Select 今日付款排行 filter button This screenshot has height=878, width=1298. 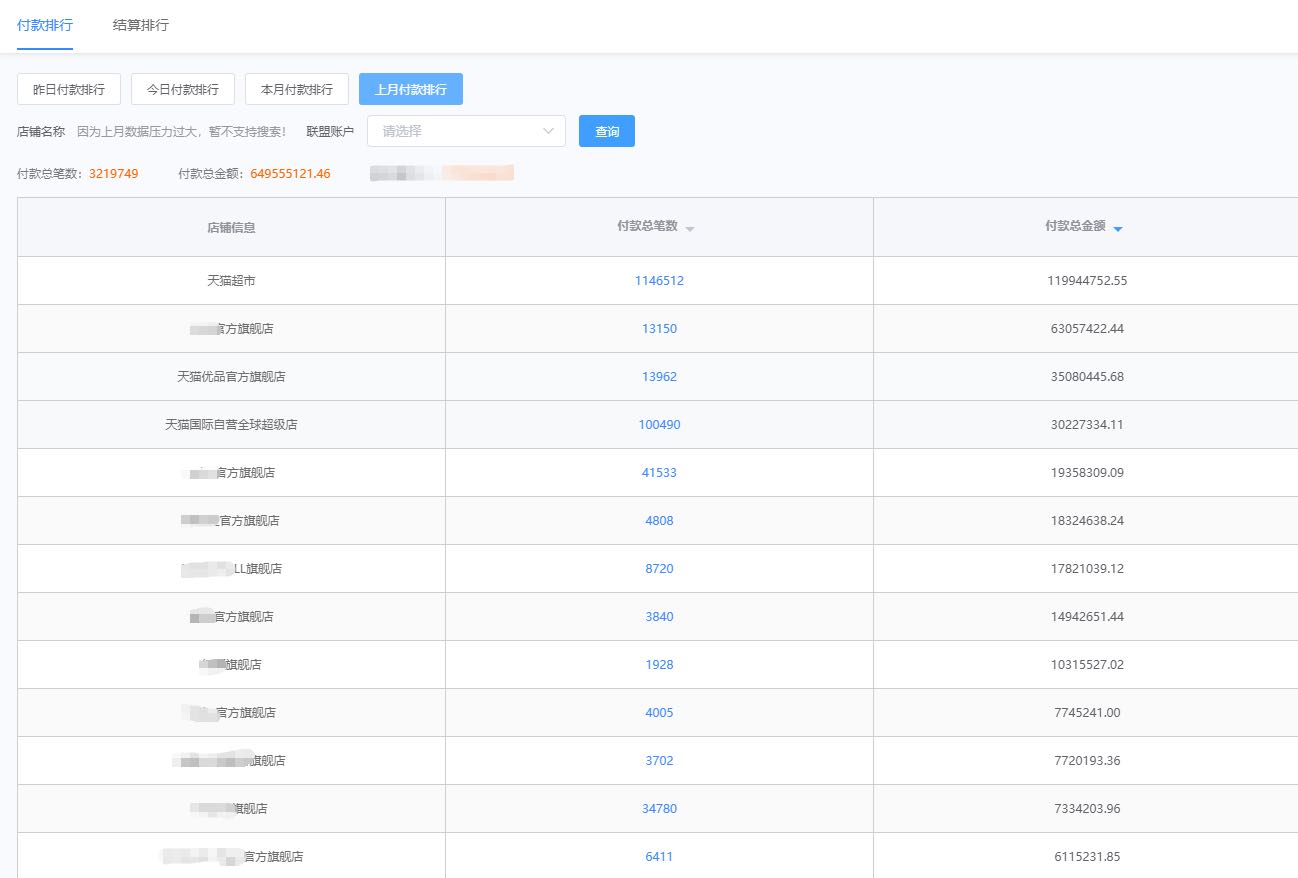pos(183,89)
